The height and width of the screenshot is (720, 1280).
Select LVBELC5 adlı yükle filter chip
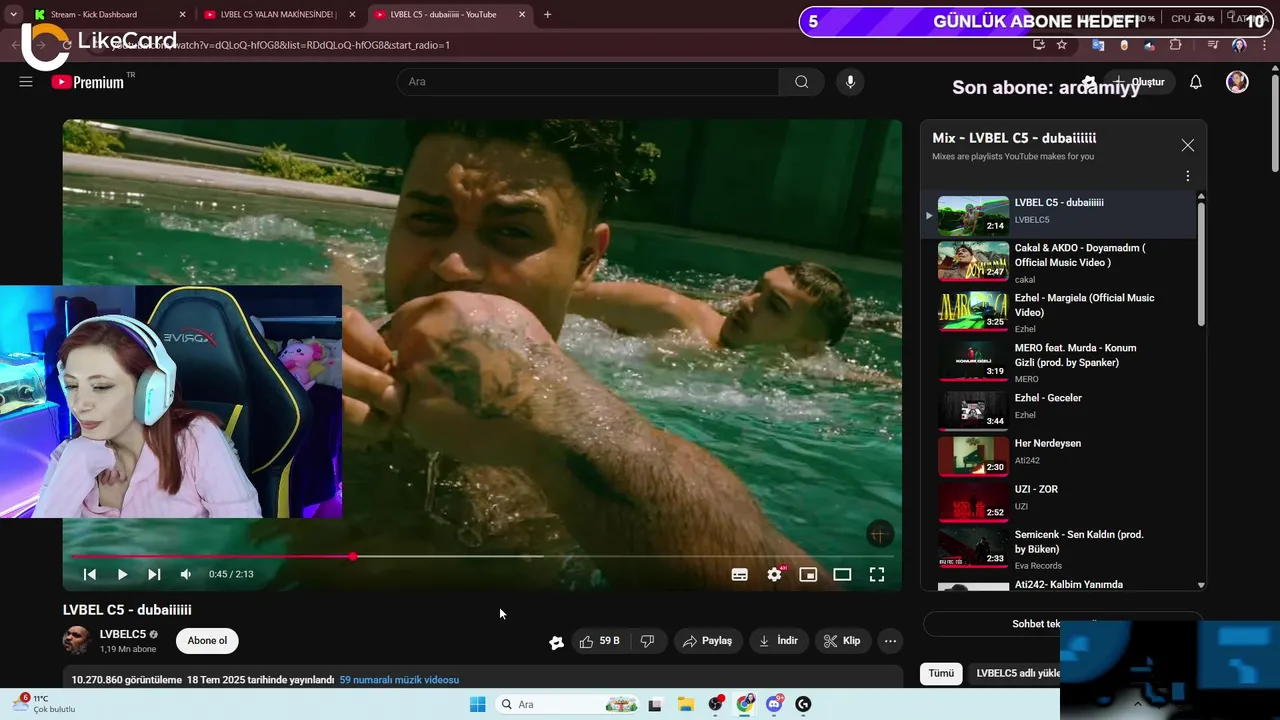tap(1018, 673)
